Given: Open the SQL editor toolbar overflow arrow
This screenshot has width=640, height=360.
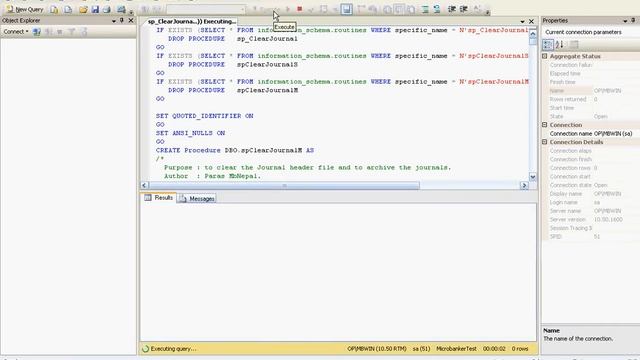Looking at the screenshot, I should click(x=487, y=11).
